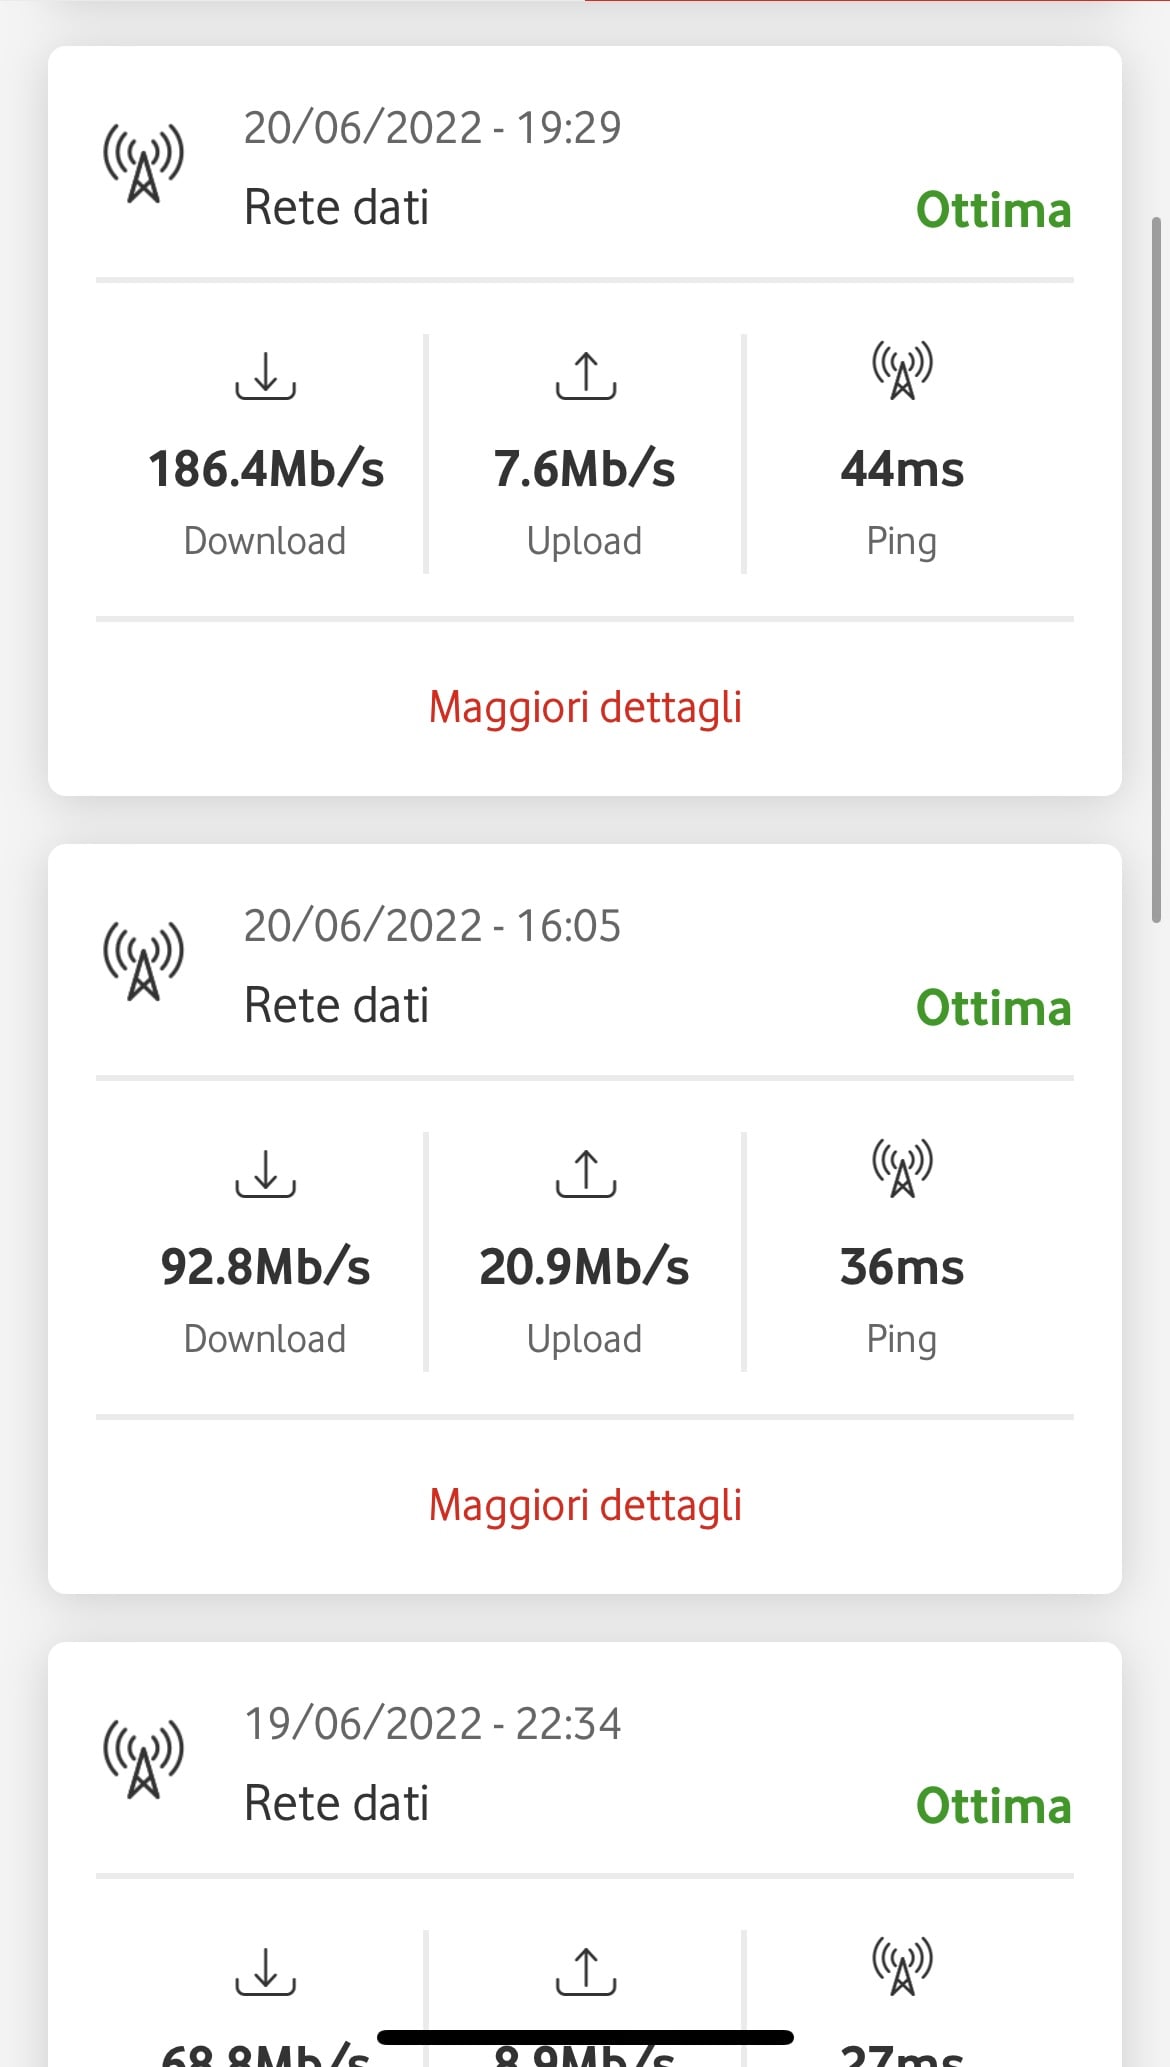
Task: Tap the home indicator bar at bottom
Action: pos(585,2037)
